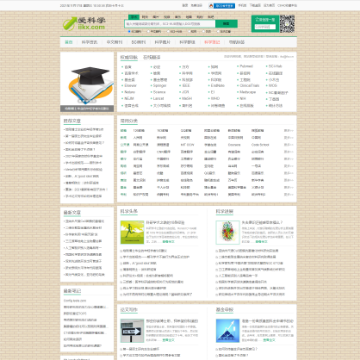The image size is (360, 360).
Task: Open the Springer link
Action: (160, 86)
